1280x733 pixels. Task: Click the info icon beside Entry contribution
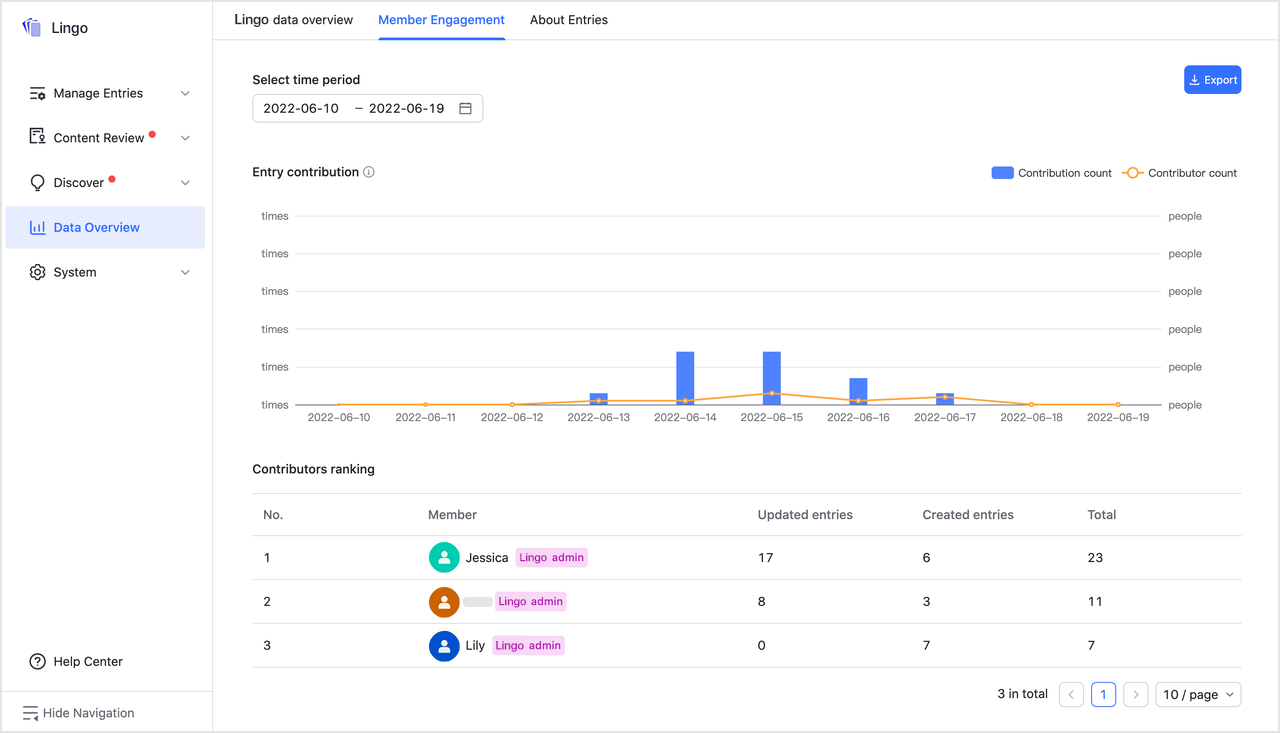coord(369,171)
